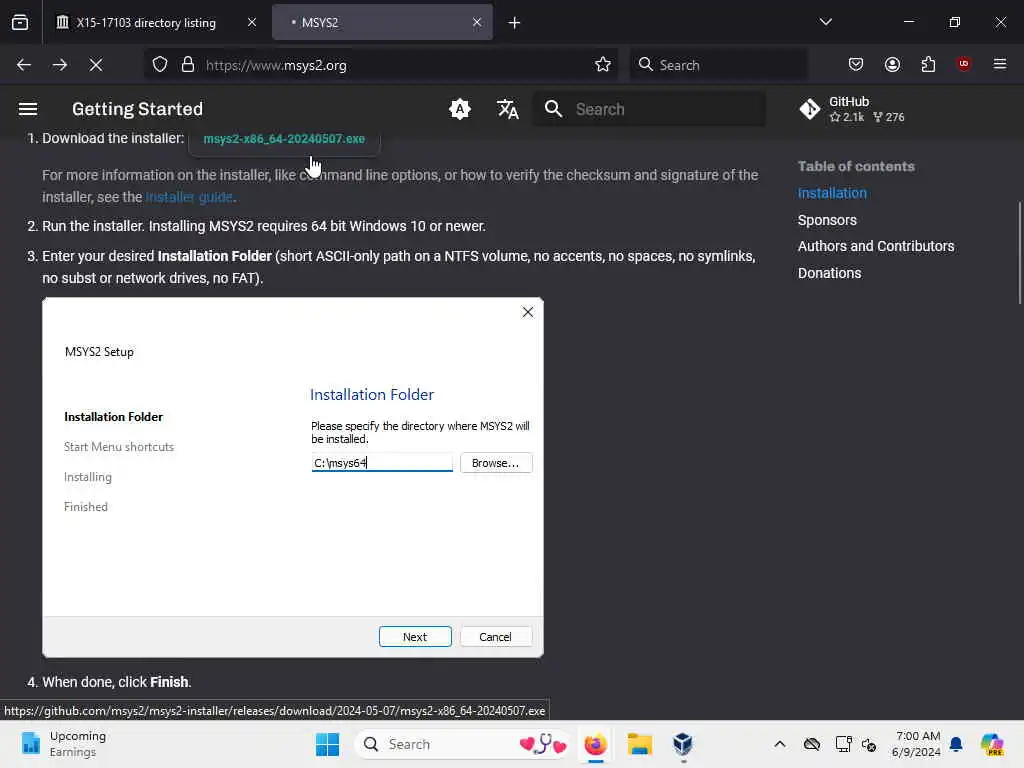Open the installer guide link

click(189, 197)
